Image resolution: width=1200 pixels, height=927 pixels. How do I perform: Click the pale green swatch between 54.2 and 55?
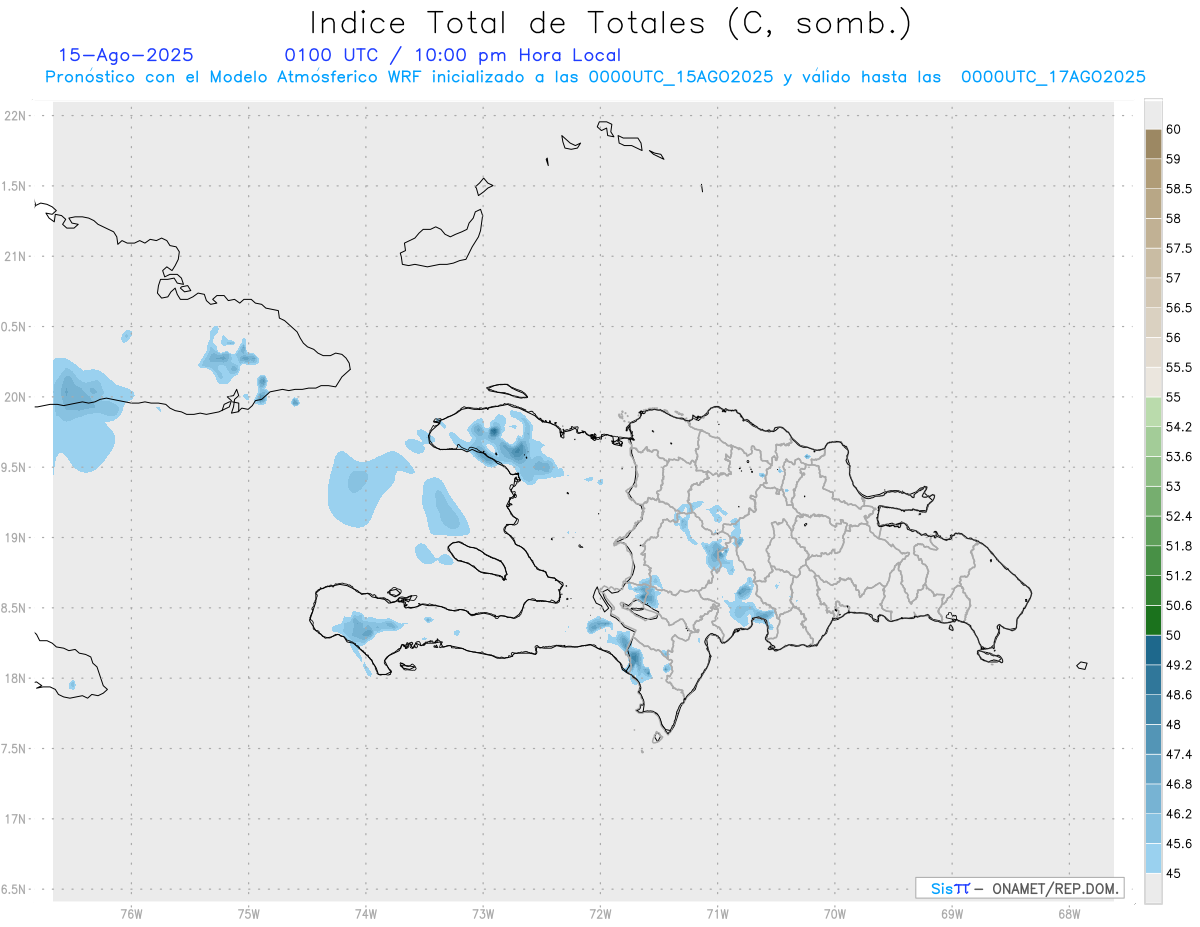(x=1153, y=412)
